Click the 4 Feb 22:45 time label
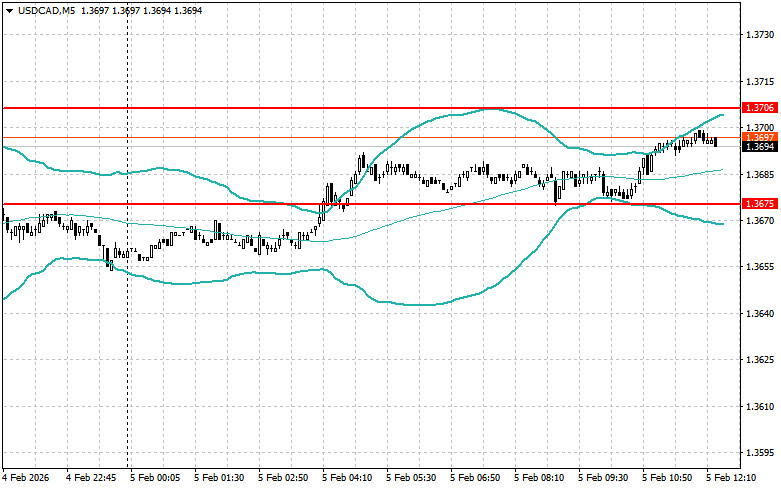The width and height of the screenshot is (781, 489). (91, 478)
